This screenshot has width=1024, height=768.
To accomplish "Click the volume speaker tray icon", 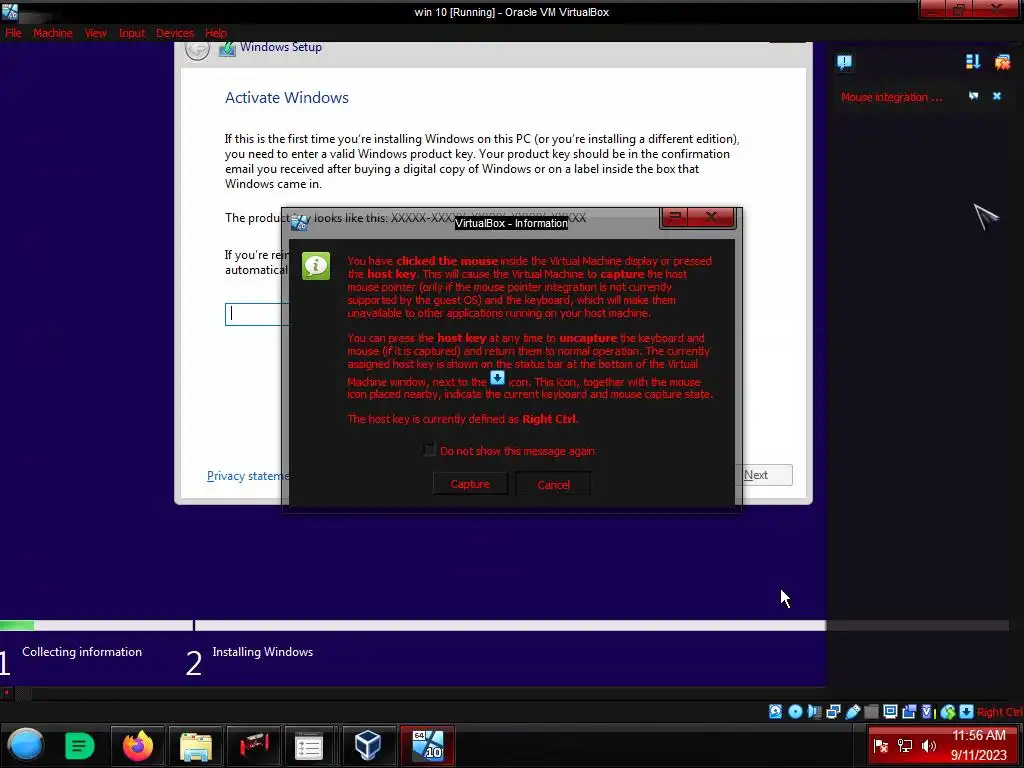I will point(929,746).
